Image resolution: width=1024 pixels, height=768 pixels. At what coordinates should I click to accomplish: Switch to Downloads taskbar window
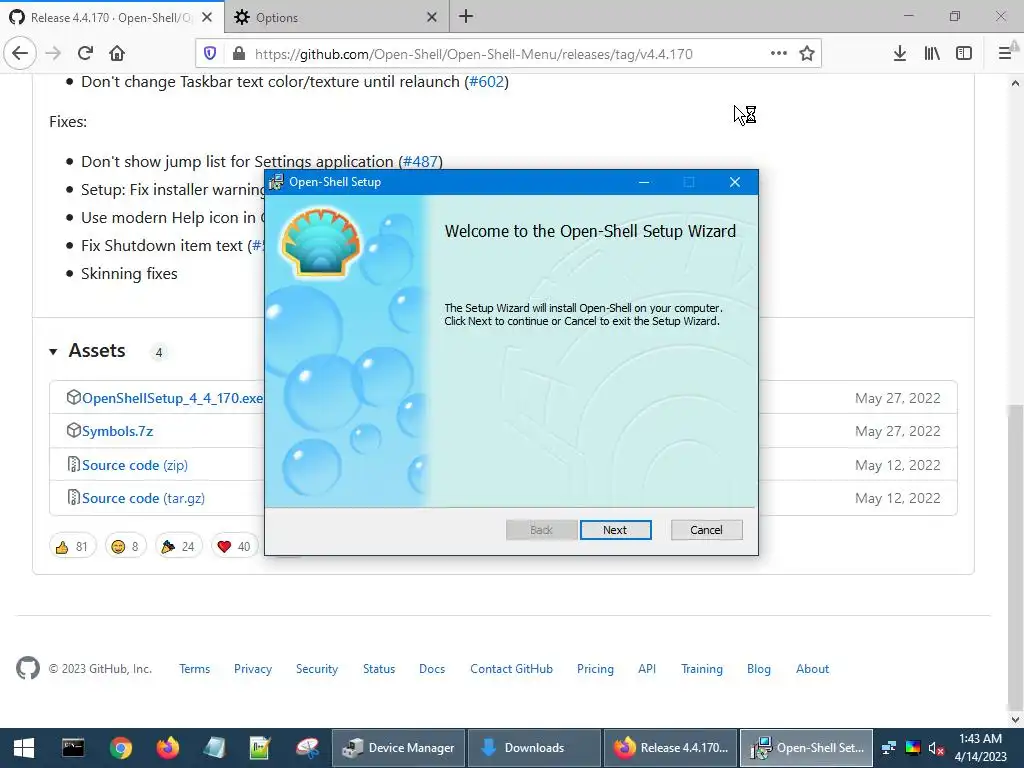(534, 748)
